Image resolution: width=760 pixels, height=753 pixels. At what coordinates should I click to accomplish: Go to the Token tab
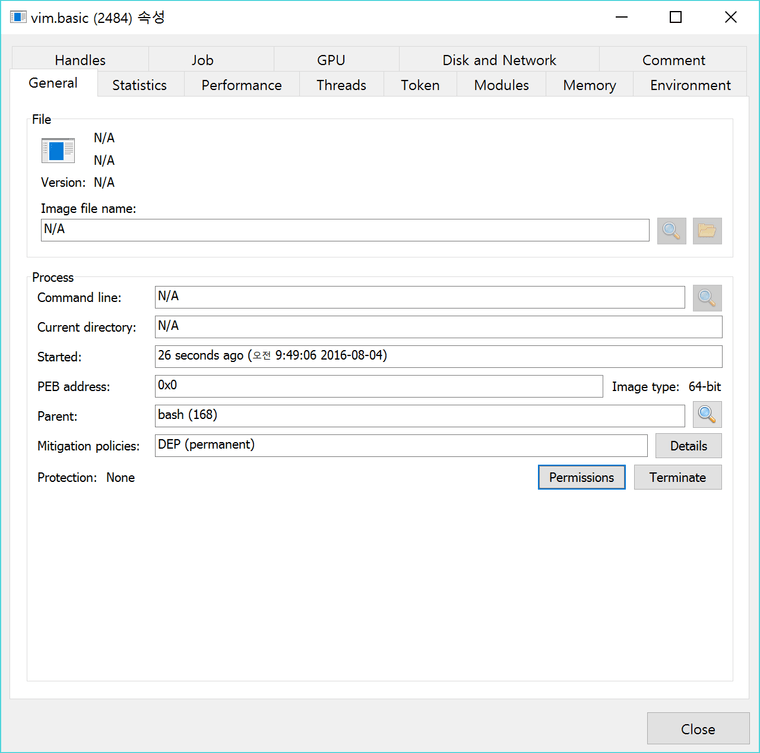tap(420, 85)
